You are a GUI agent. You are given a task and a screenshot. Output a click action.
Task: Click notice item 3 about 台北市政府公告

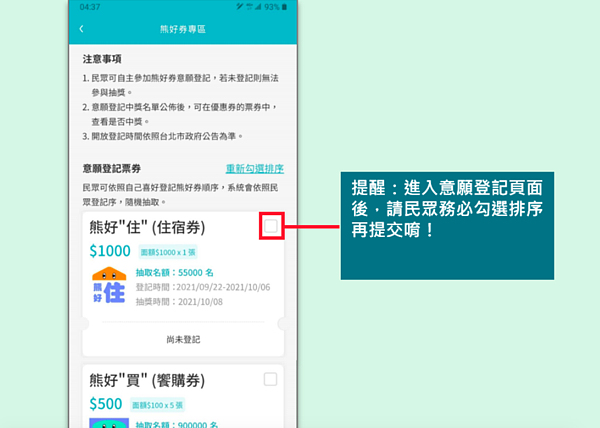coord(163,136)
